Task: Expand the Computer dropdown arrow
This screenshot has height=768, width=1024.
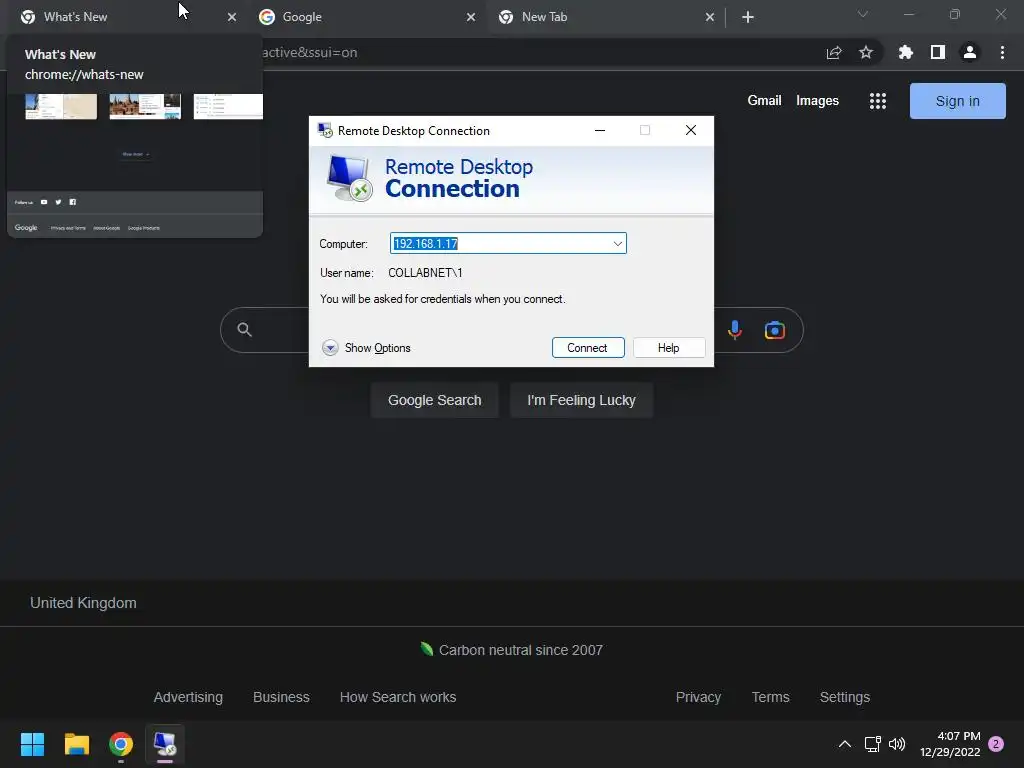Action: tap(617, 244)
